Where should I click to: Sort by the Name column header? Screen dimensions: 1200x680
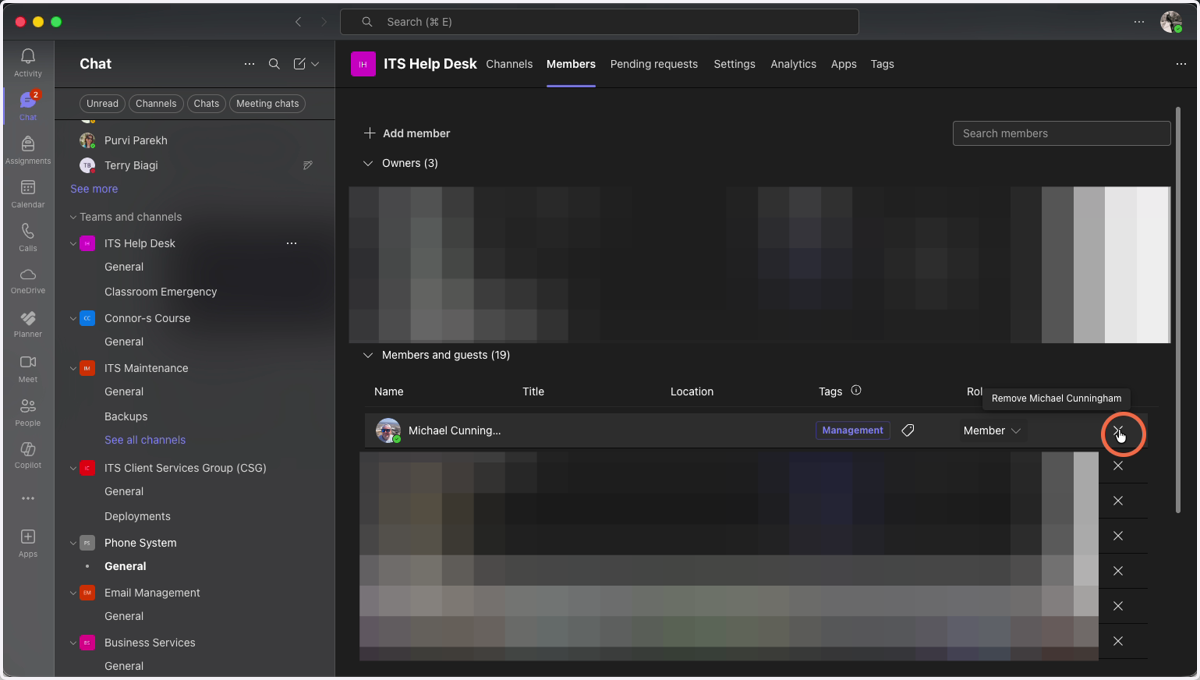[389, 392]
